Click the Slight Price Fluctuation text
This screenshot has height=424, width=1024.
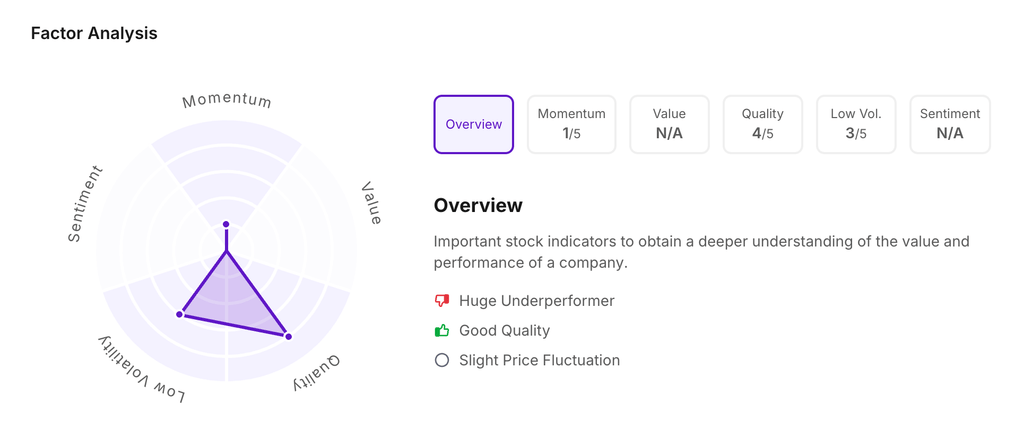(x=539, y=360)
